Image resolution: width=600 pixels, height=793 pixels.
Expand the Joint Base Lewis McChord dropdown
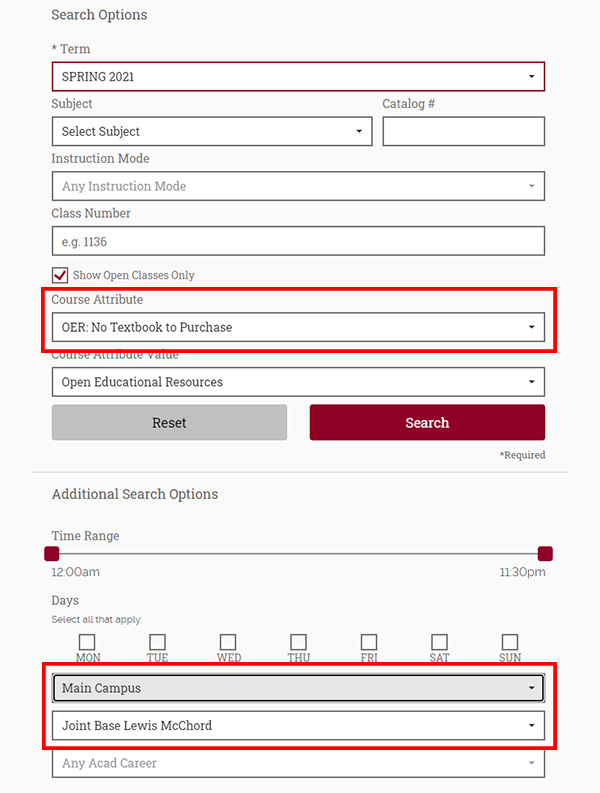[x=298, y=726]
